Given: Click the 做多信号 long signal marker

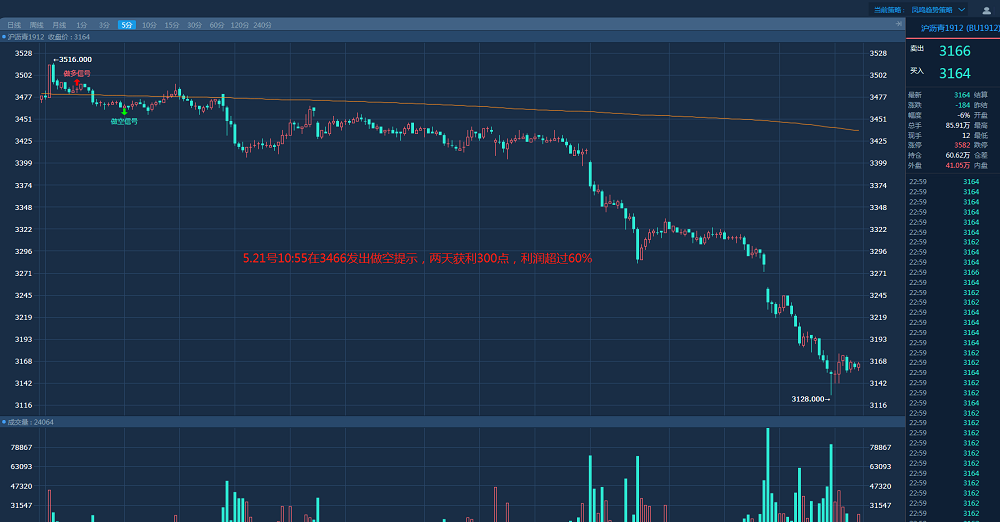Looking at the screenshot, I should (77, 74).
